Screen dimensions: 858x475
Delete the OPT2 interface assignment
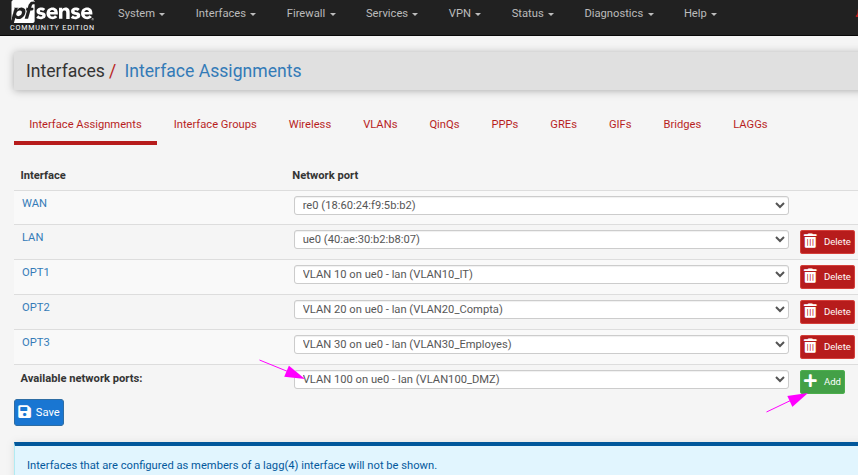pos(827,311)
